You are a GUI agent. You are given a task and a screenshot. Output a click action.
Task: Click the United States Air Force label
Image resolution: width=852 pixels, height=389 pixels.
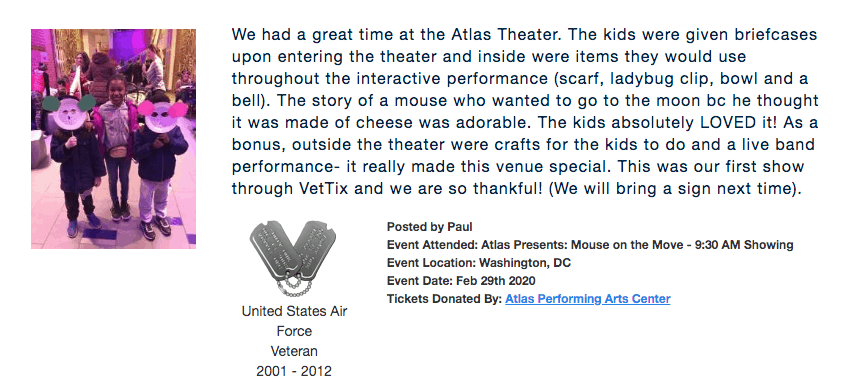pos(294,321)
